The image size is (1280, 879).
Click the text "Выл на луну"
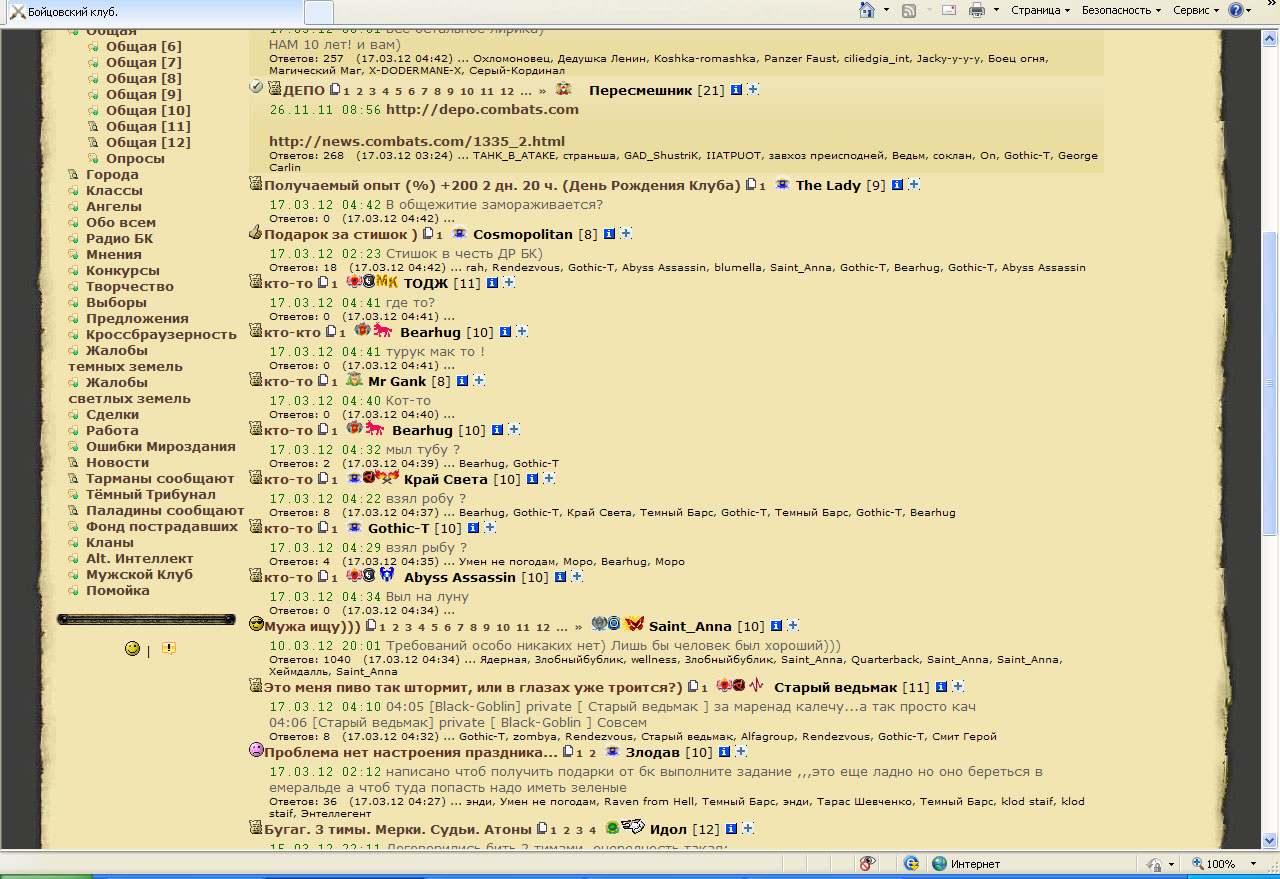[x=427, y=596]
